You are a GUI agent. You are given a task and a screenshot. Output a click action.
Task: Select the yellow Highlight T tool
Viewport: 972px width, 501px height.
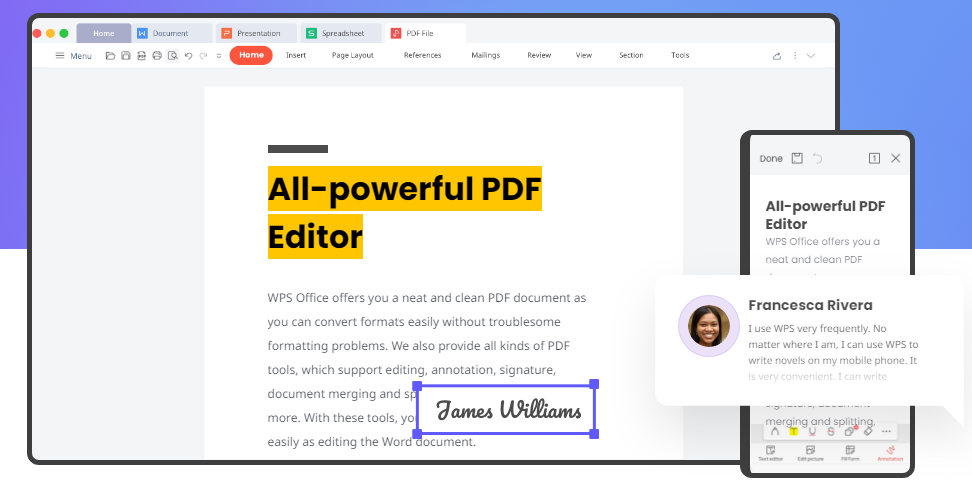coord(793,432)
